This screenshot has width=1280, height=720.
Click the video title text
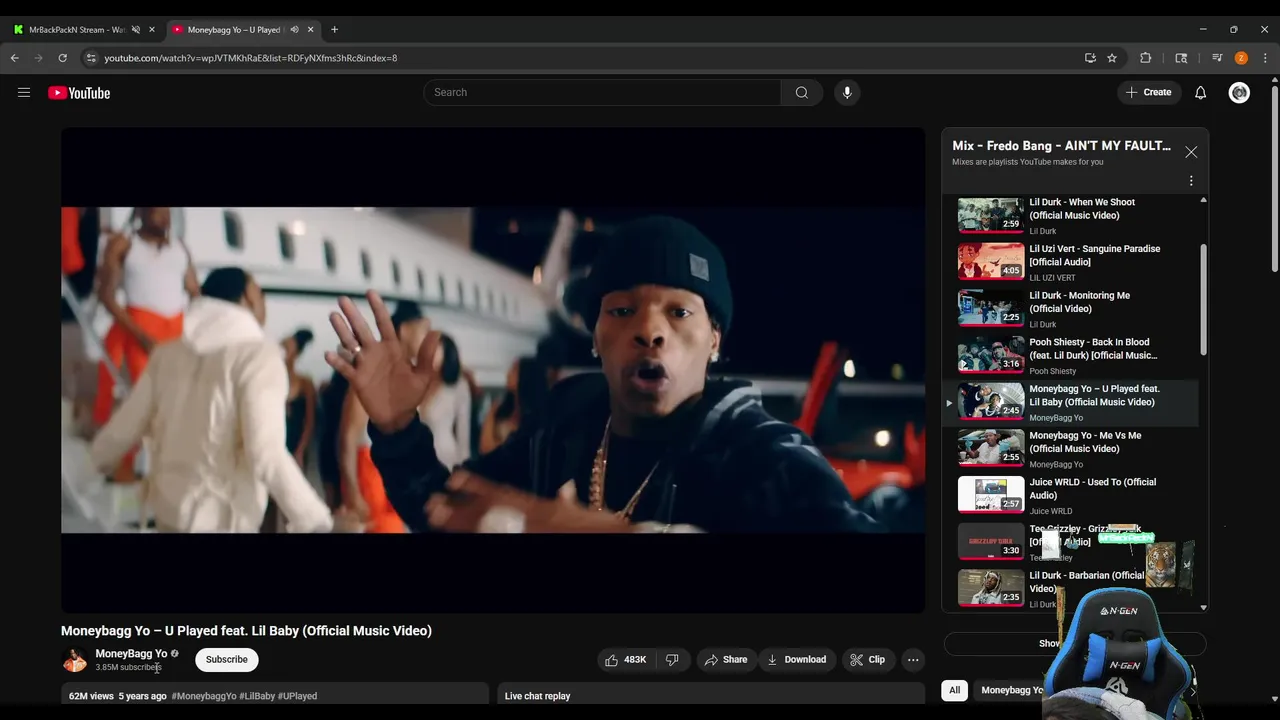[x=247, y=631]
